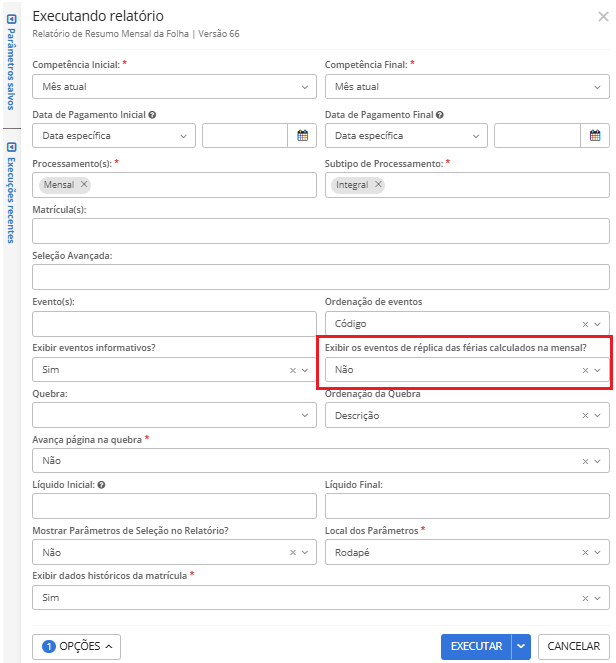Expand the Avança página na quebra dropdown
Screen dimensions: 616x663
[x=598, y=461]
